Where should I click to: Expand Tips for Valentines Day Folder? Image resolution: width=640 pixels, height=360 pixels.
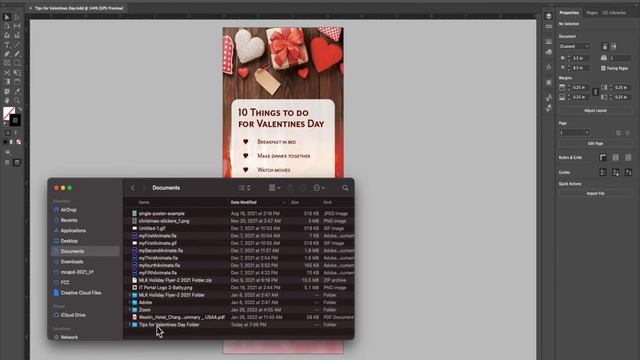pyautogui.click(x=130, y=324)
